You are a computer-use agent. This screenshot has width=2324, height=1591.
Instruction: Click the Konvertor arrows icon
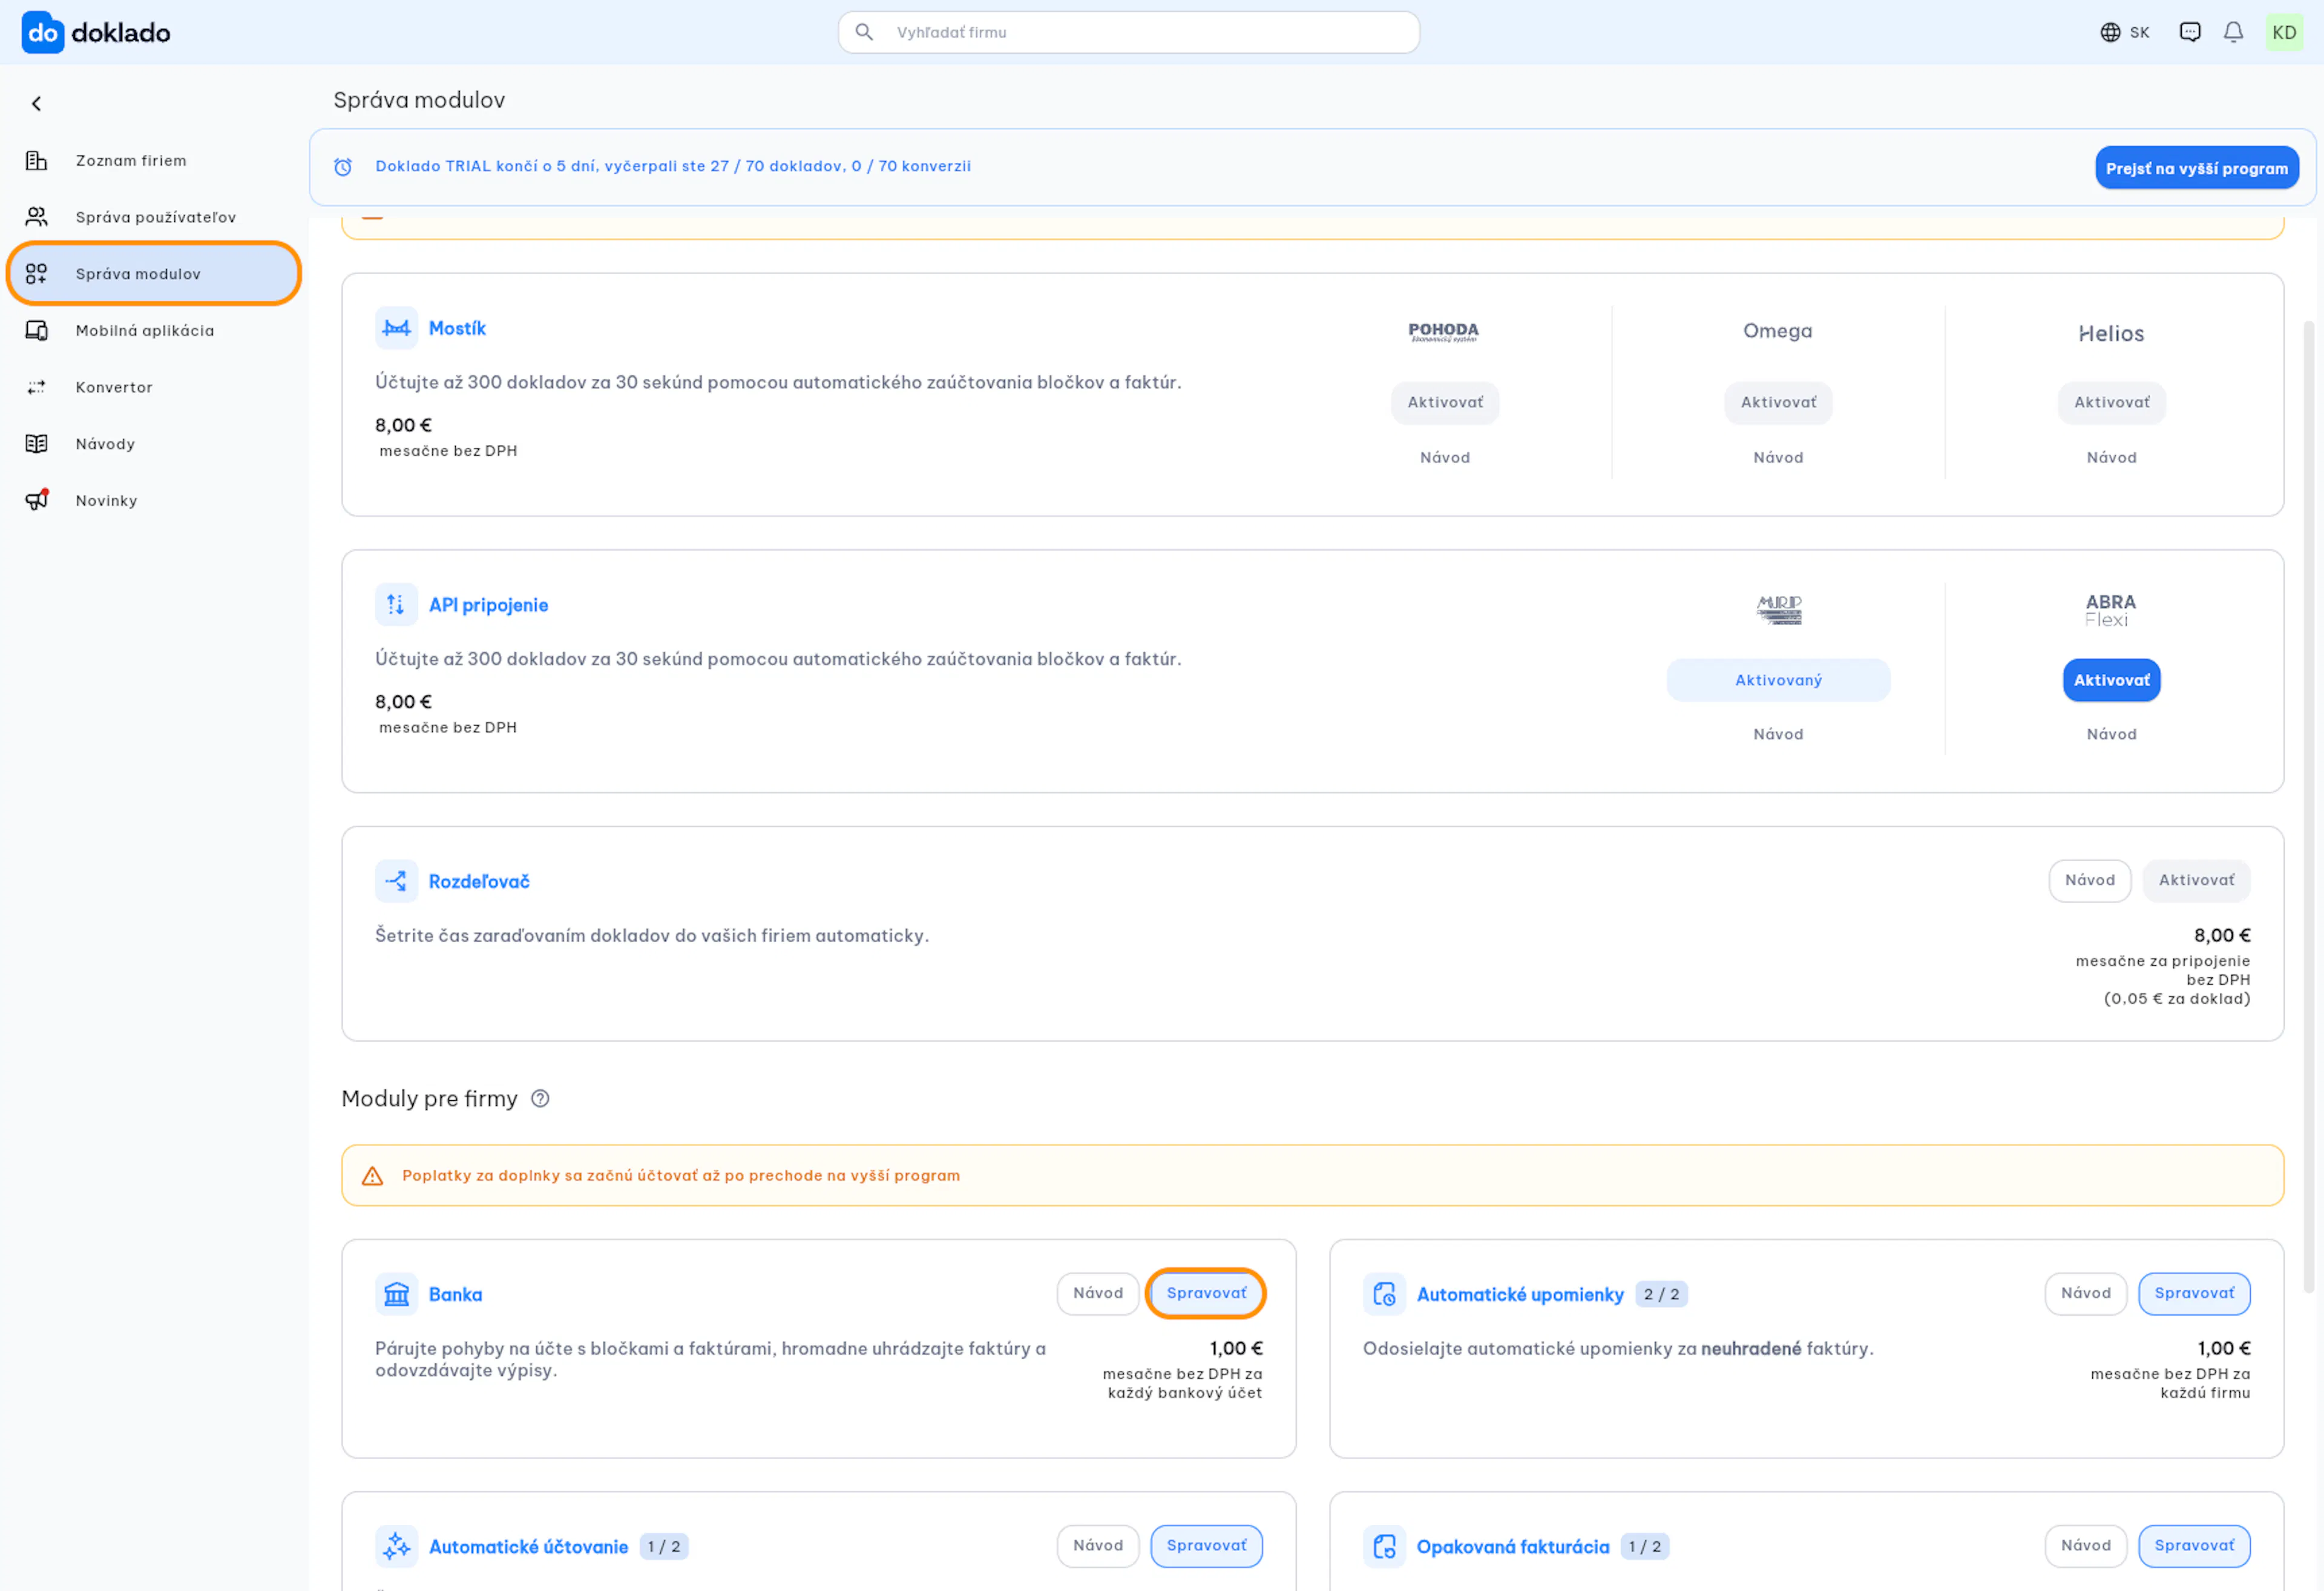36,387
